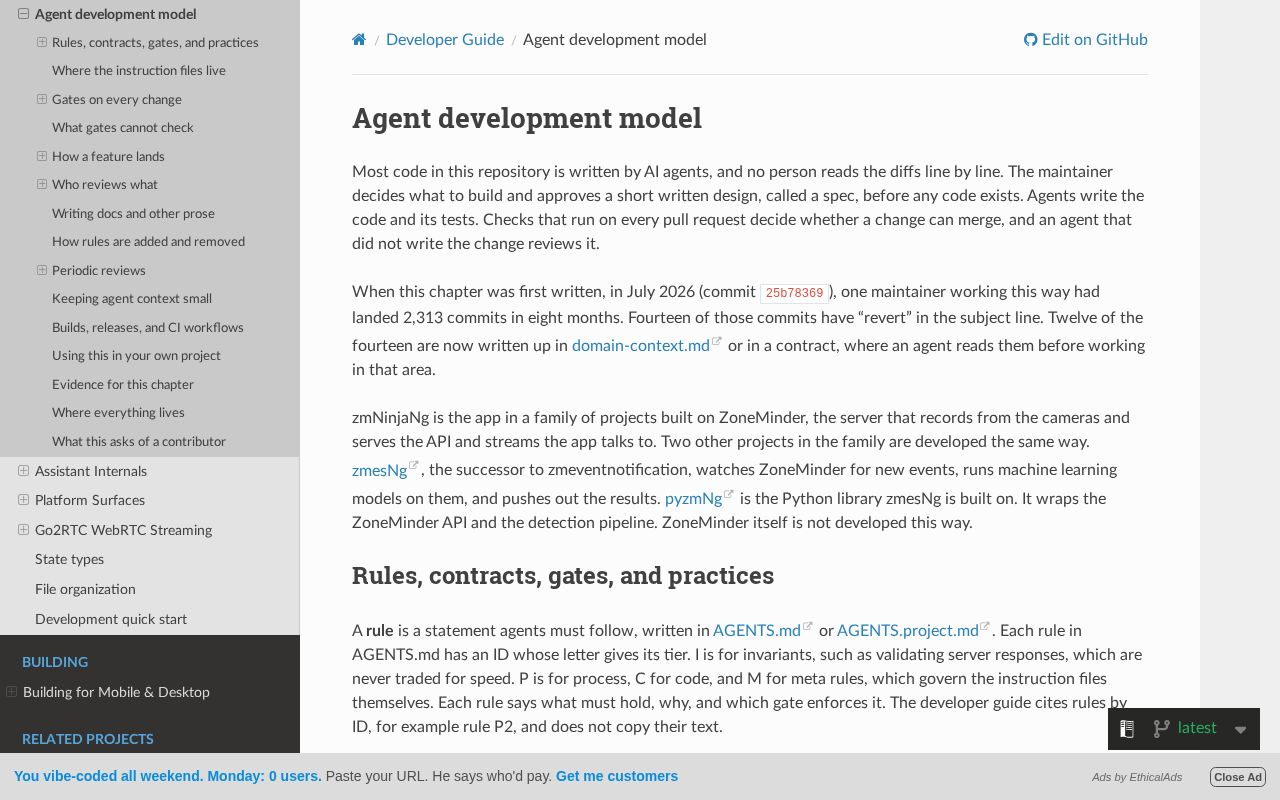
Task: Click the Rules, contracts, gates, and practices heading
Action: click(x=563, y=576)
